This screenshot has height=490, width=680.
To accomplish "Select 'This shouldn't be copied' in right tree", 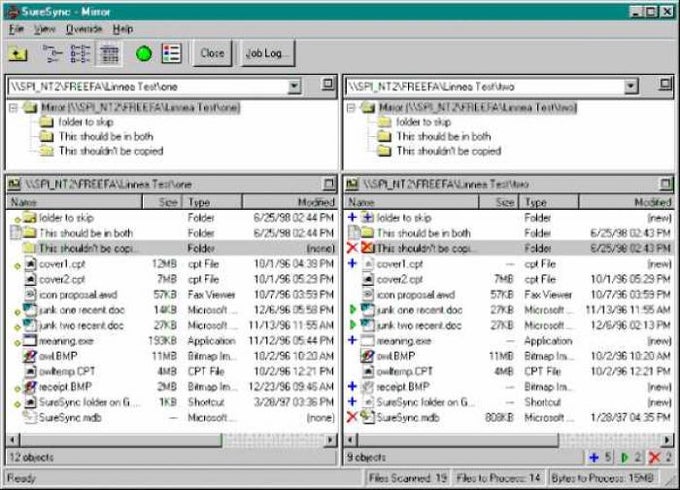I will point(449,151).
